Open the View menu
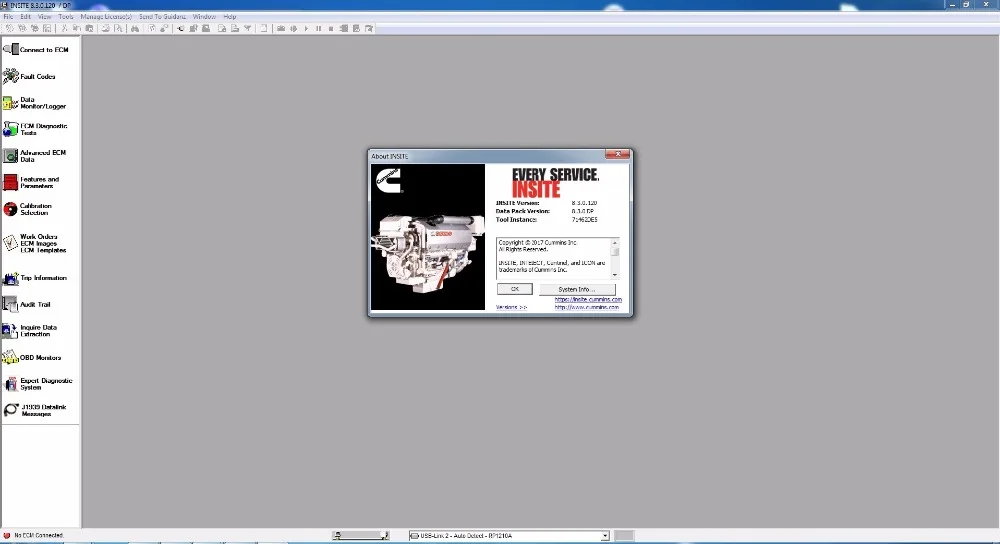 (x=45, y=17)
